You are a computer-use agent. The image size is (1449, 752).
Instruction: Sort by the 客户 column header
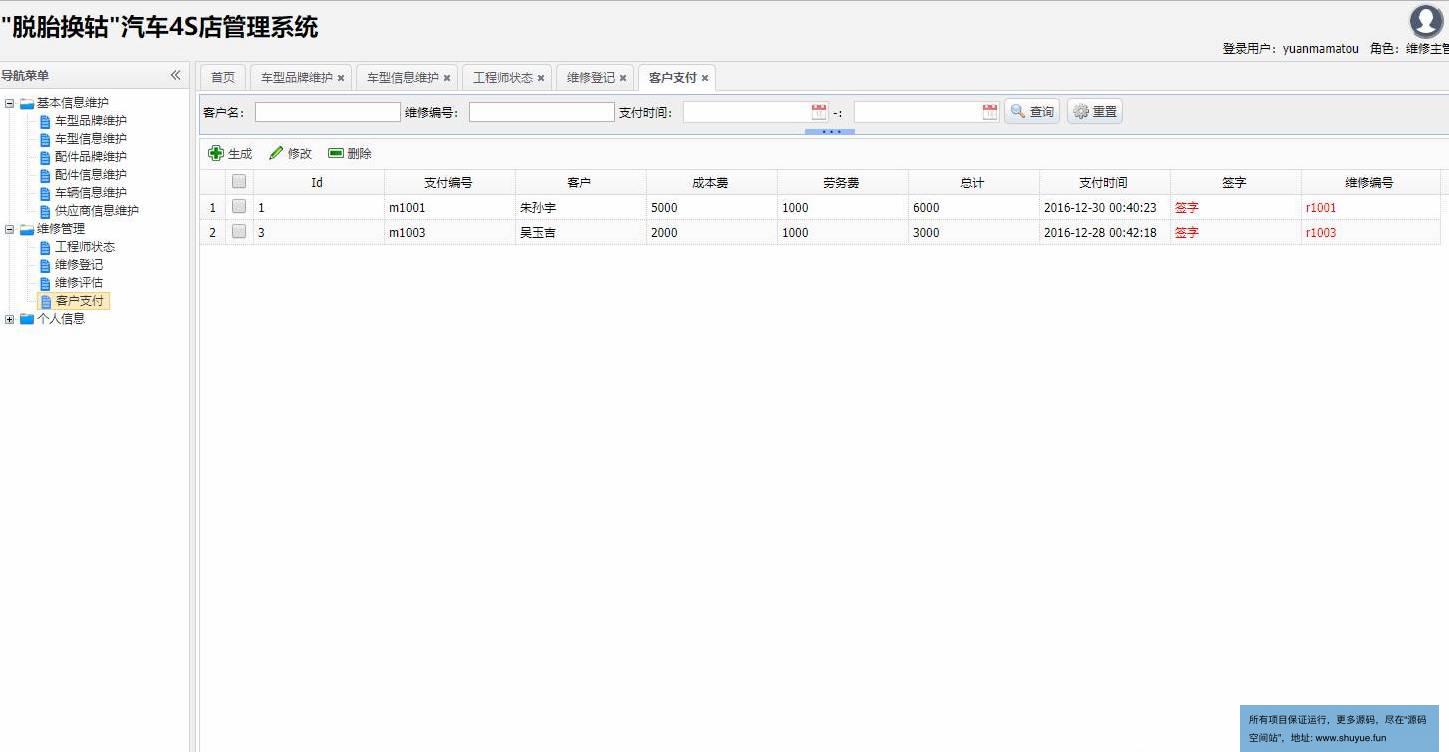point(581,183)
